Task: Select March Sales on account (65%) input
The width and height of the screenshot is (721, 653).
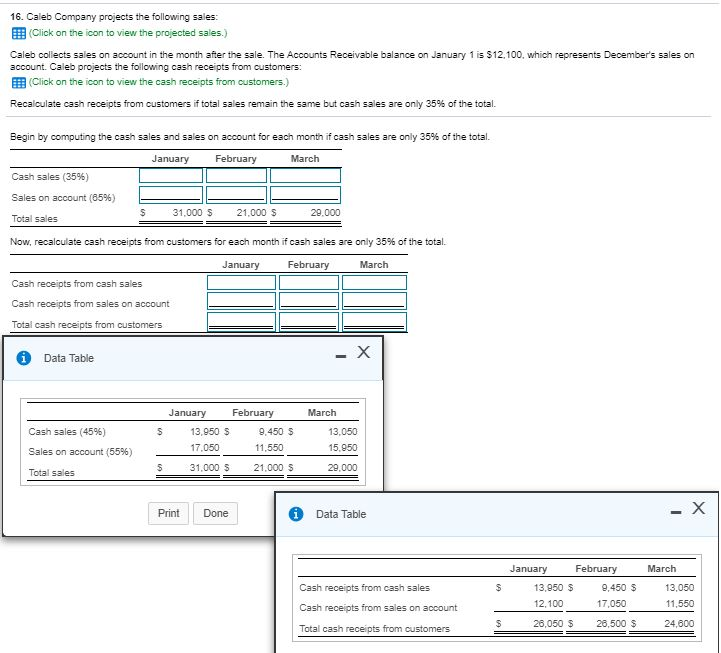Action: (307, 195)
